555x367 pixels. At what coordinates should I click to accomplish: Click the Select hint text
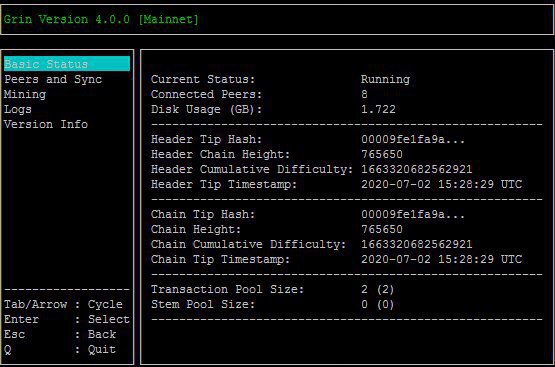[109, 319]
